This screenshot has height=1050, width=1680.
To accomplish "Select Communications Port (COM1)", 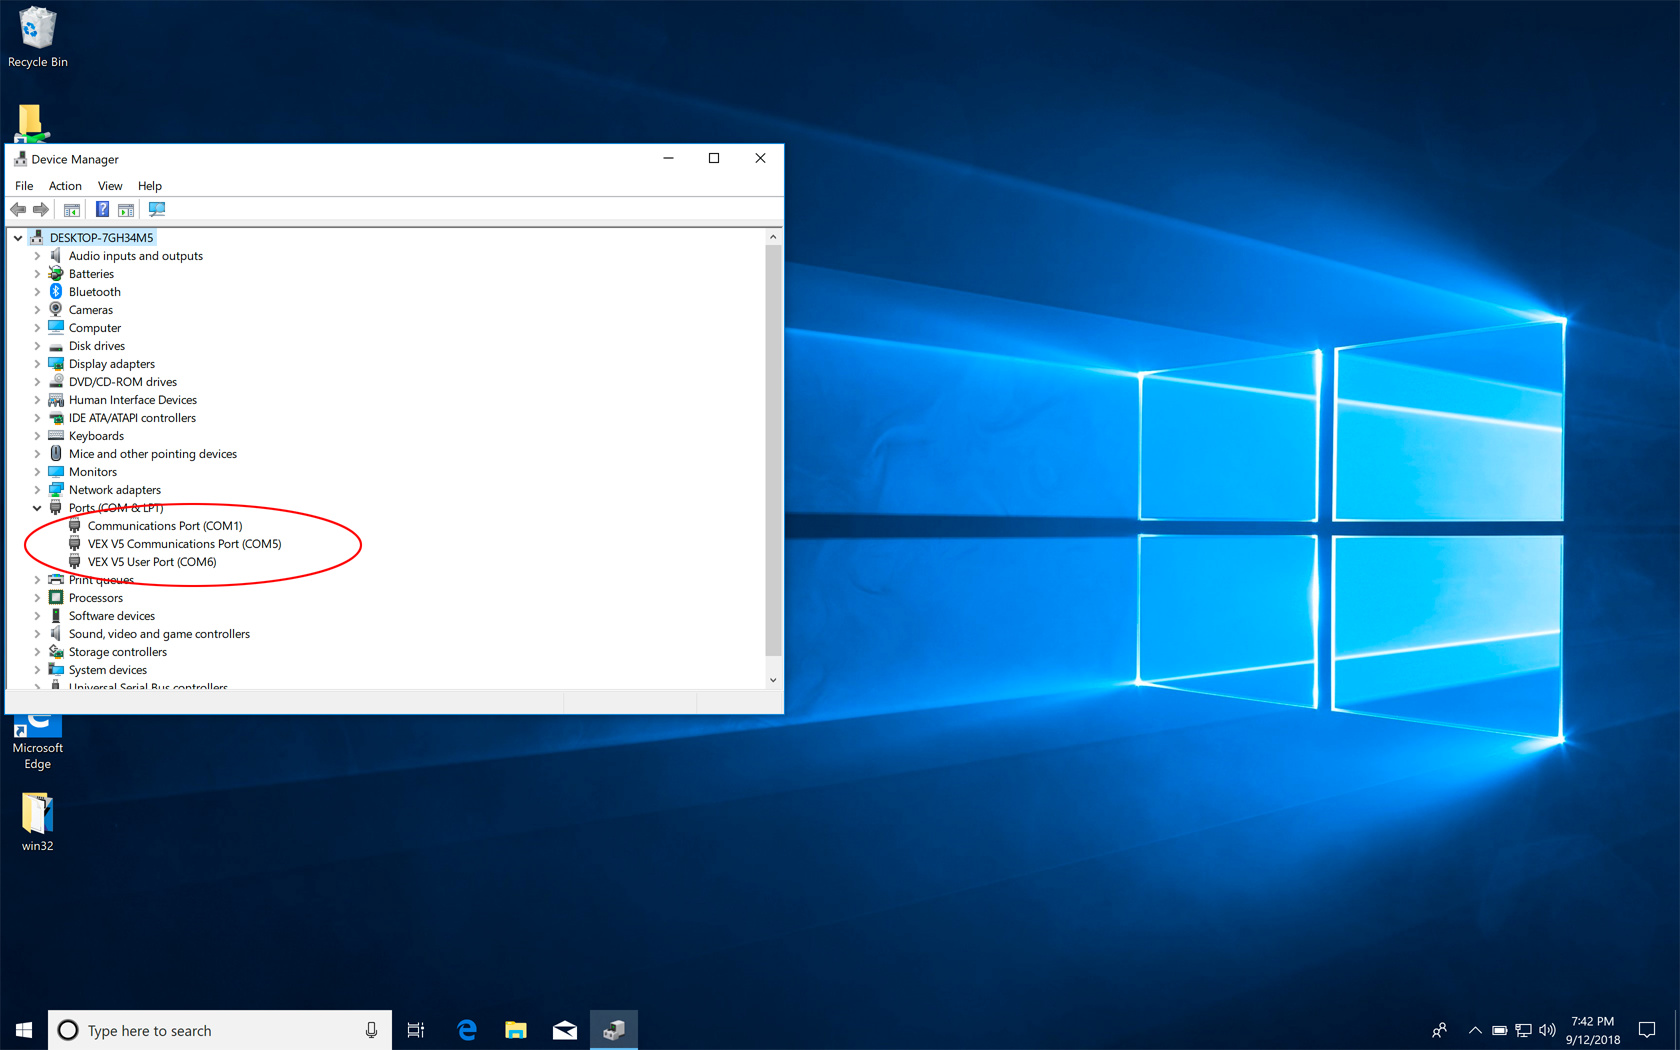I will (165, 526).
